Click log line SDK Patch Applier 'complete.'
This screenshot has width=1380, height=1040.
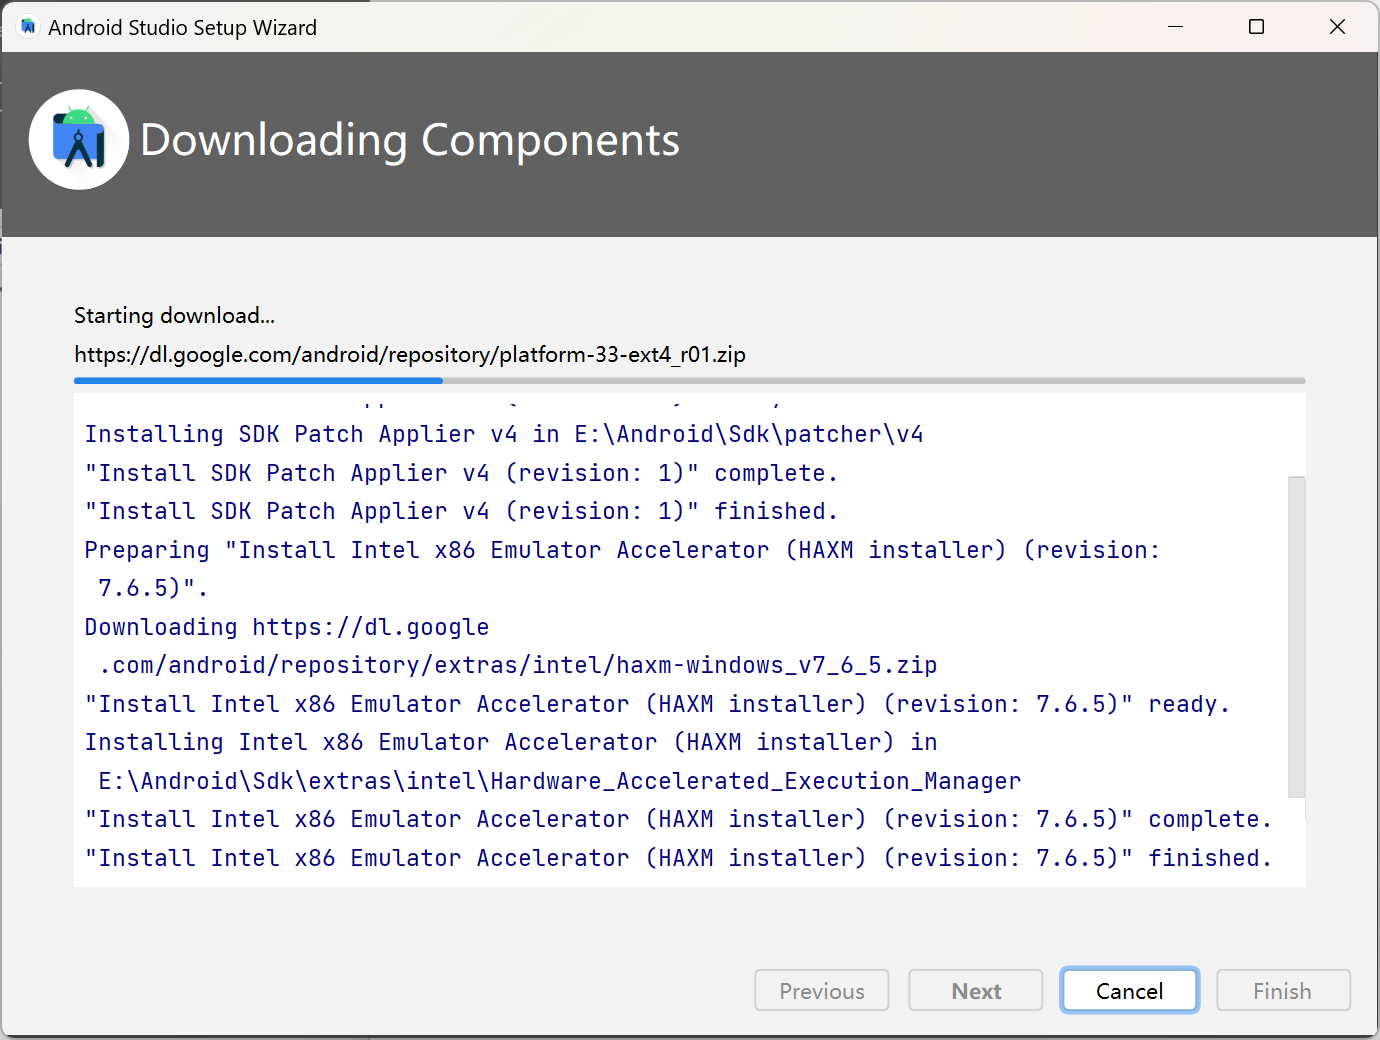tap(461, 473)
